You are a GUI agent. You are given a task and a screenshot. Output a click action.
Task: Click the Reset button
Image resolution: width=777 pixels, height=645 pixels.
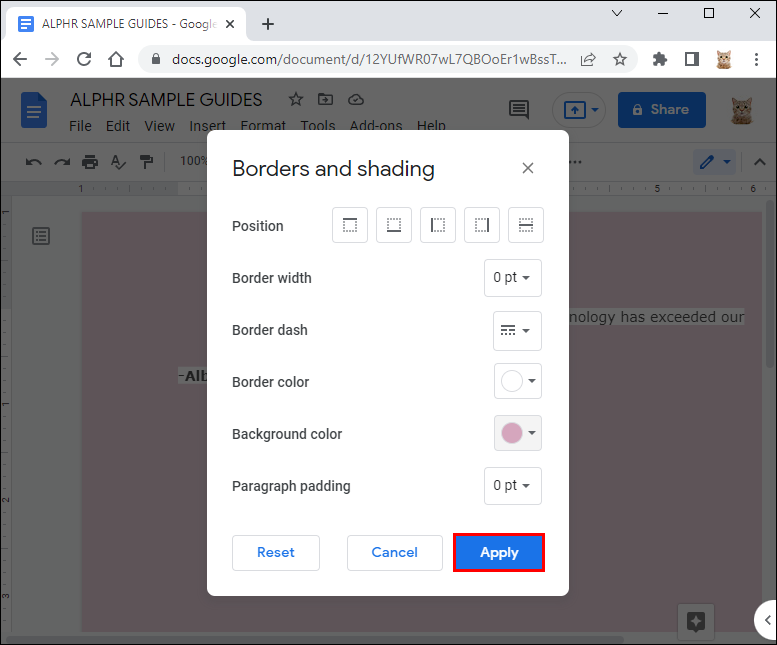[276, 553]
